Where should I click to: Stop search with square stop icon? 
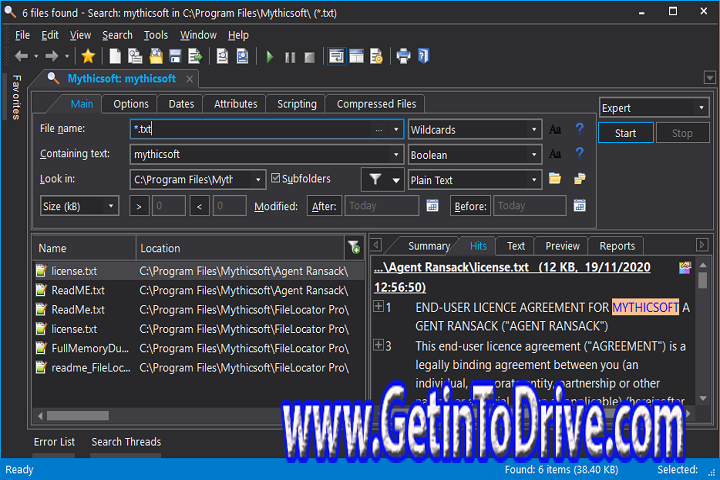310,57
